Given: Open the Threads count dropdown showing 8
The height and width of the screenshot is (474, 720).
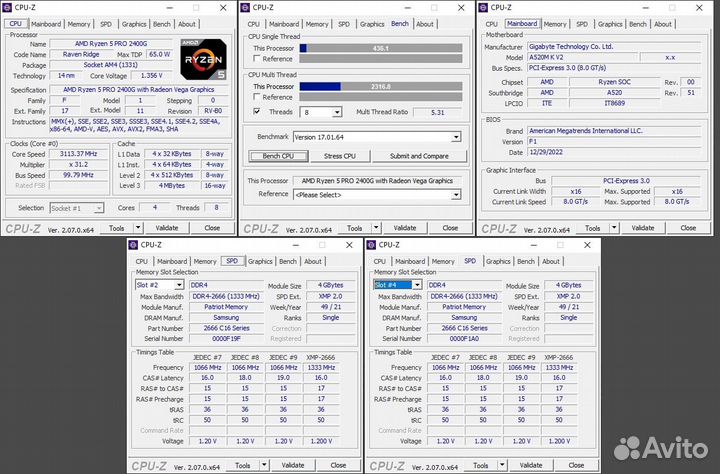Looking at the screenshot, I should (x=338, y=112).
